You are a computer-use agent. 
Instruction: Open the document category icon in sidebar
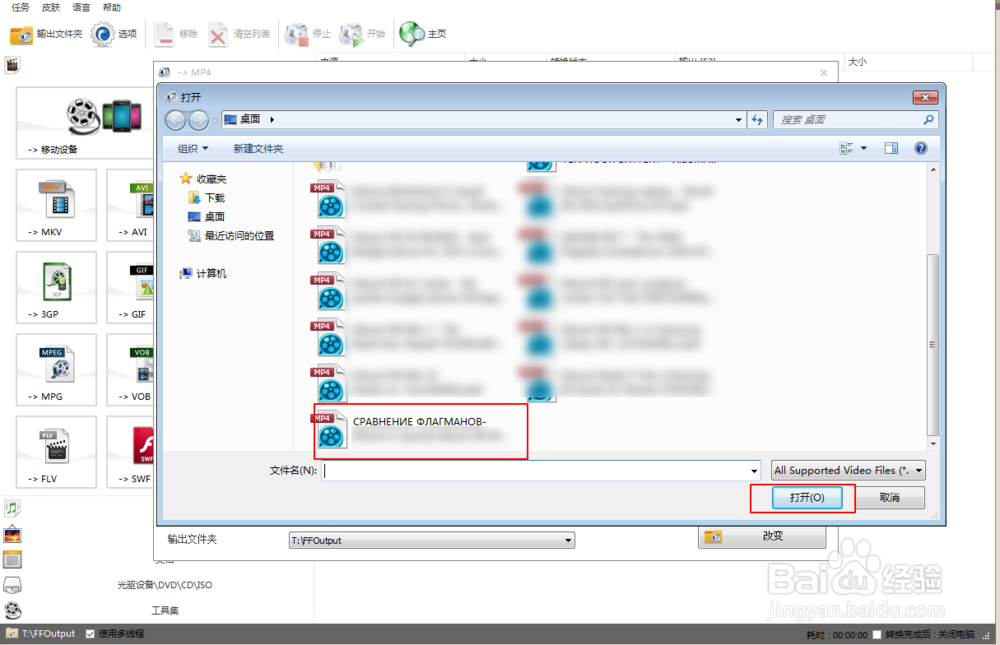(x=12, y=560)
